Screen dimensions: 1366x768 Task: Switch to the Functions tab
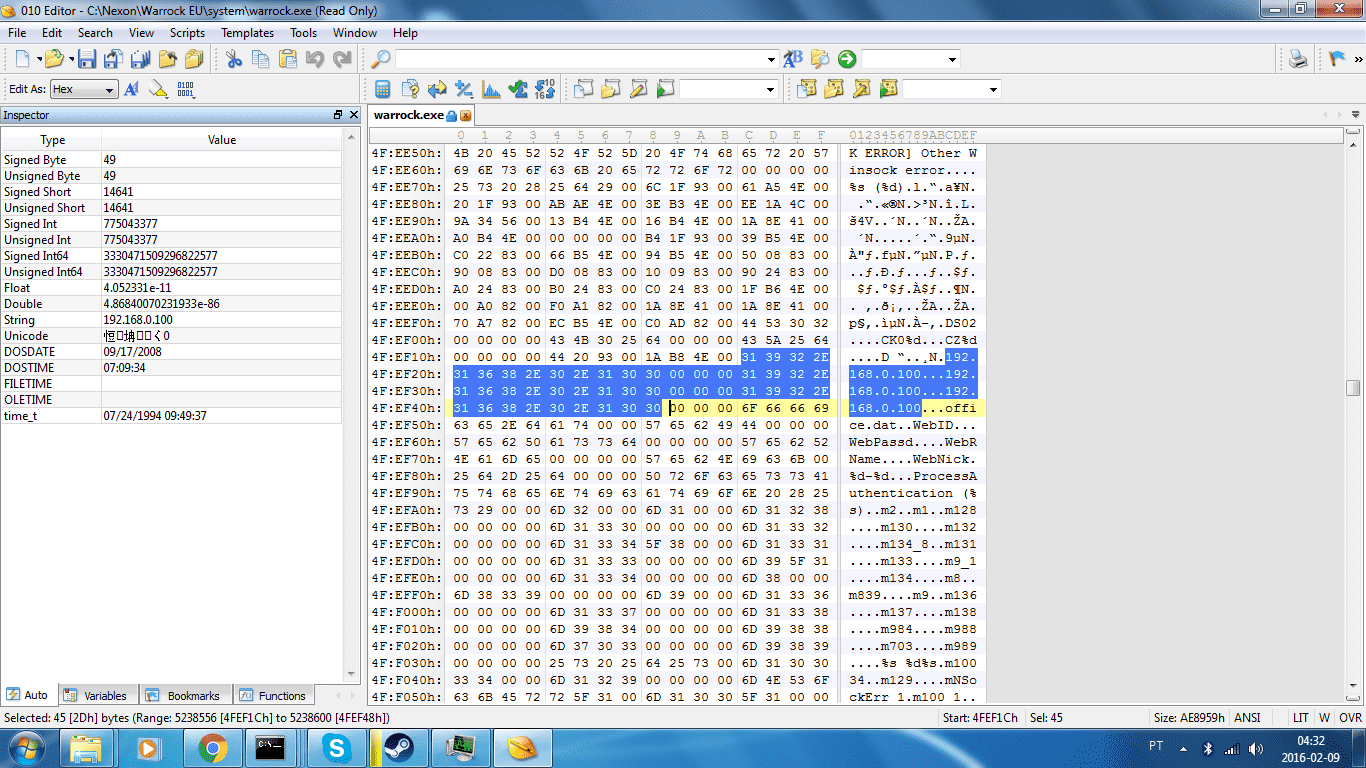[273, 695]
